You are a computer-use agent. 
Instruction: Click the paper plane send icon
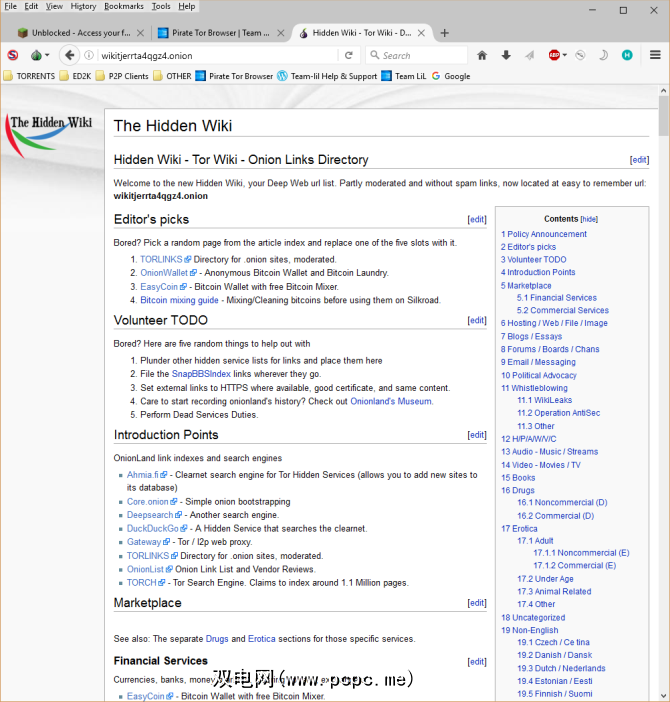tap(530, 56)
